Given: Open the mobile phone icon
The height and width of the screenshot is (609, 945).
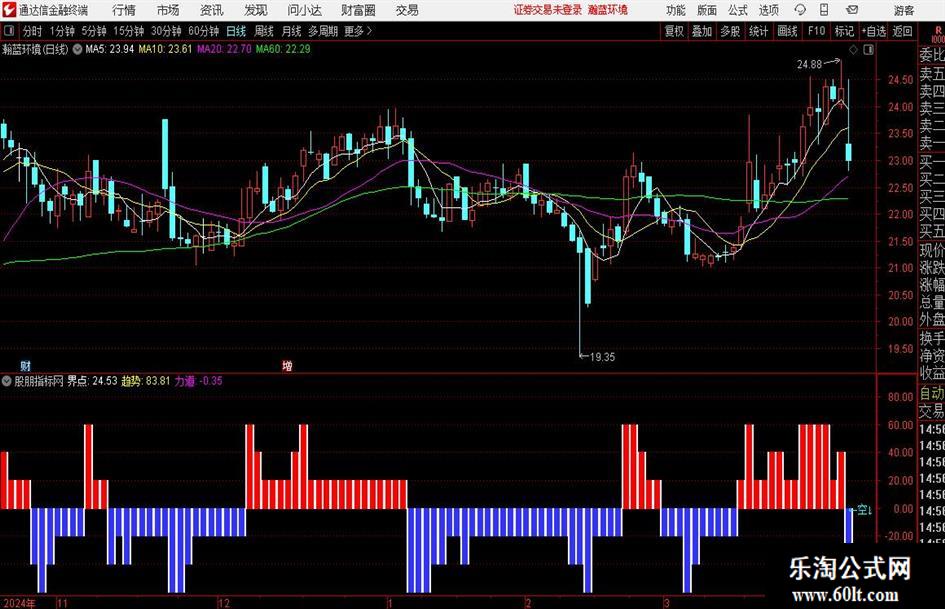Looking at the screenshot, I should (x=824, y=10).
